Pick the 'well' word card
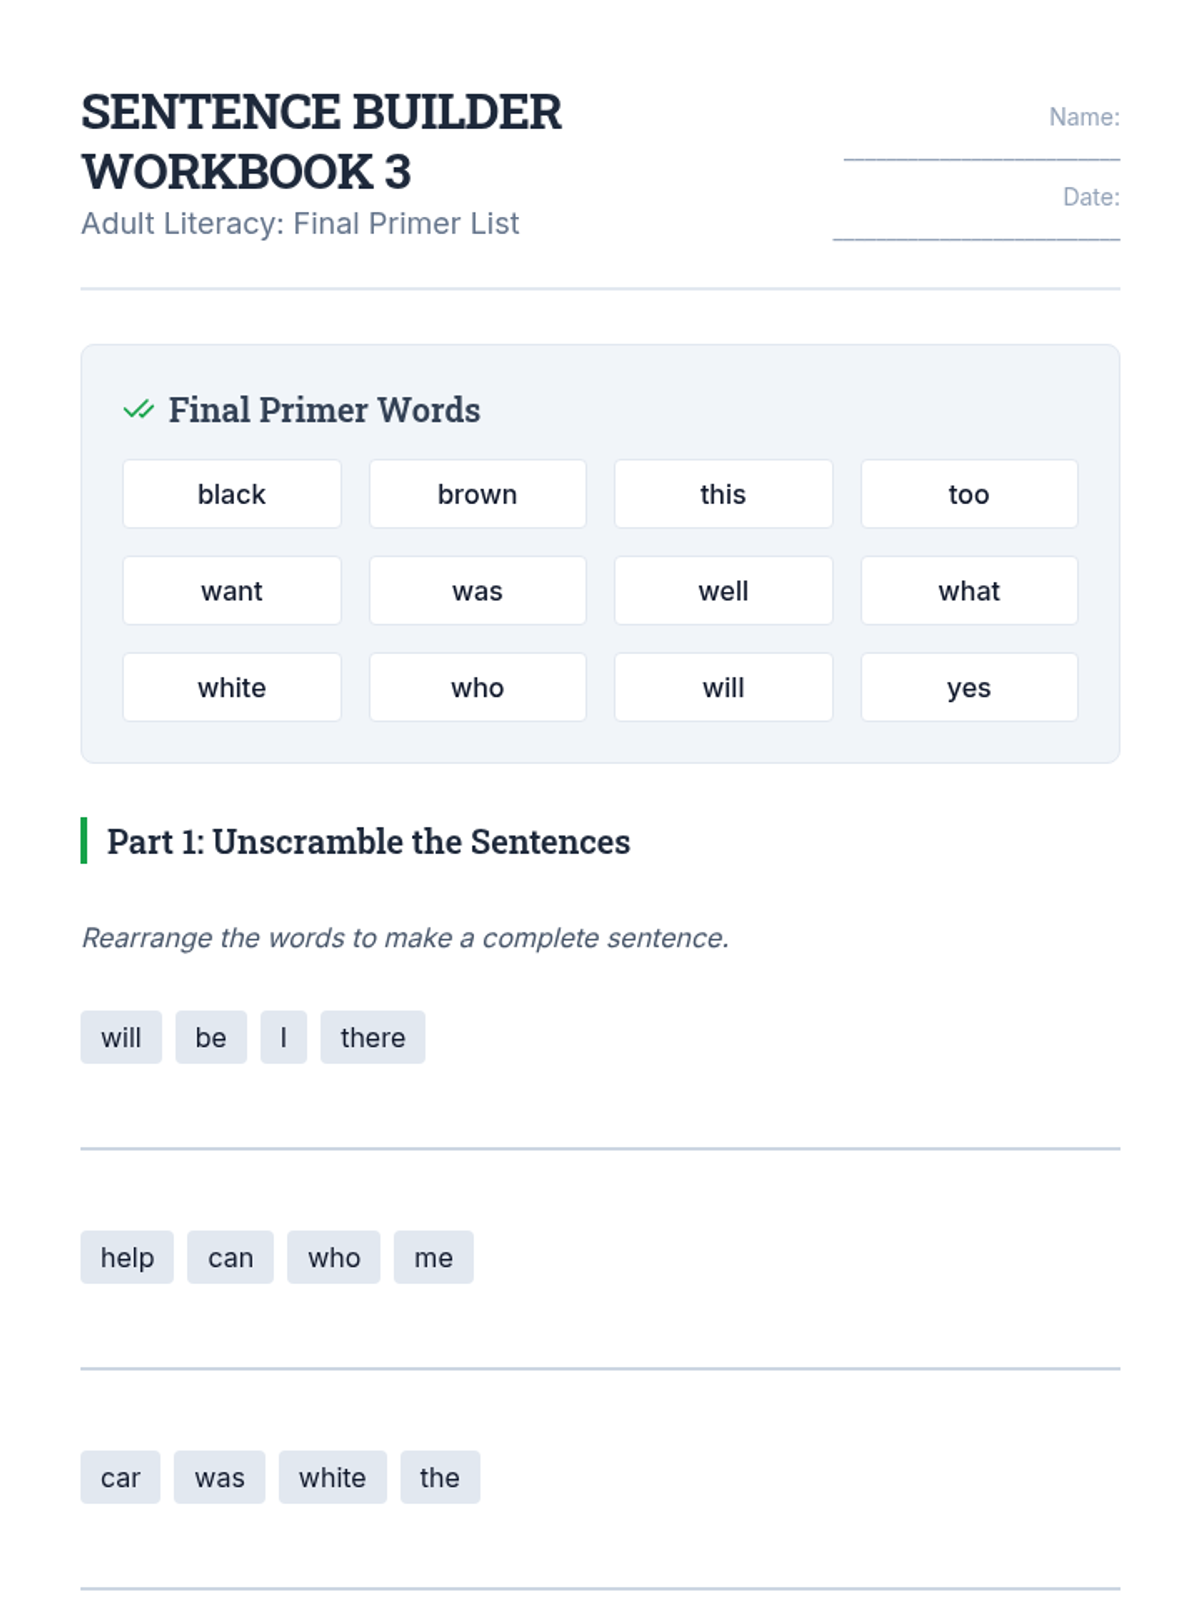 (723, 591)
